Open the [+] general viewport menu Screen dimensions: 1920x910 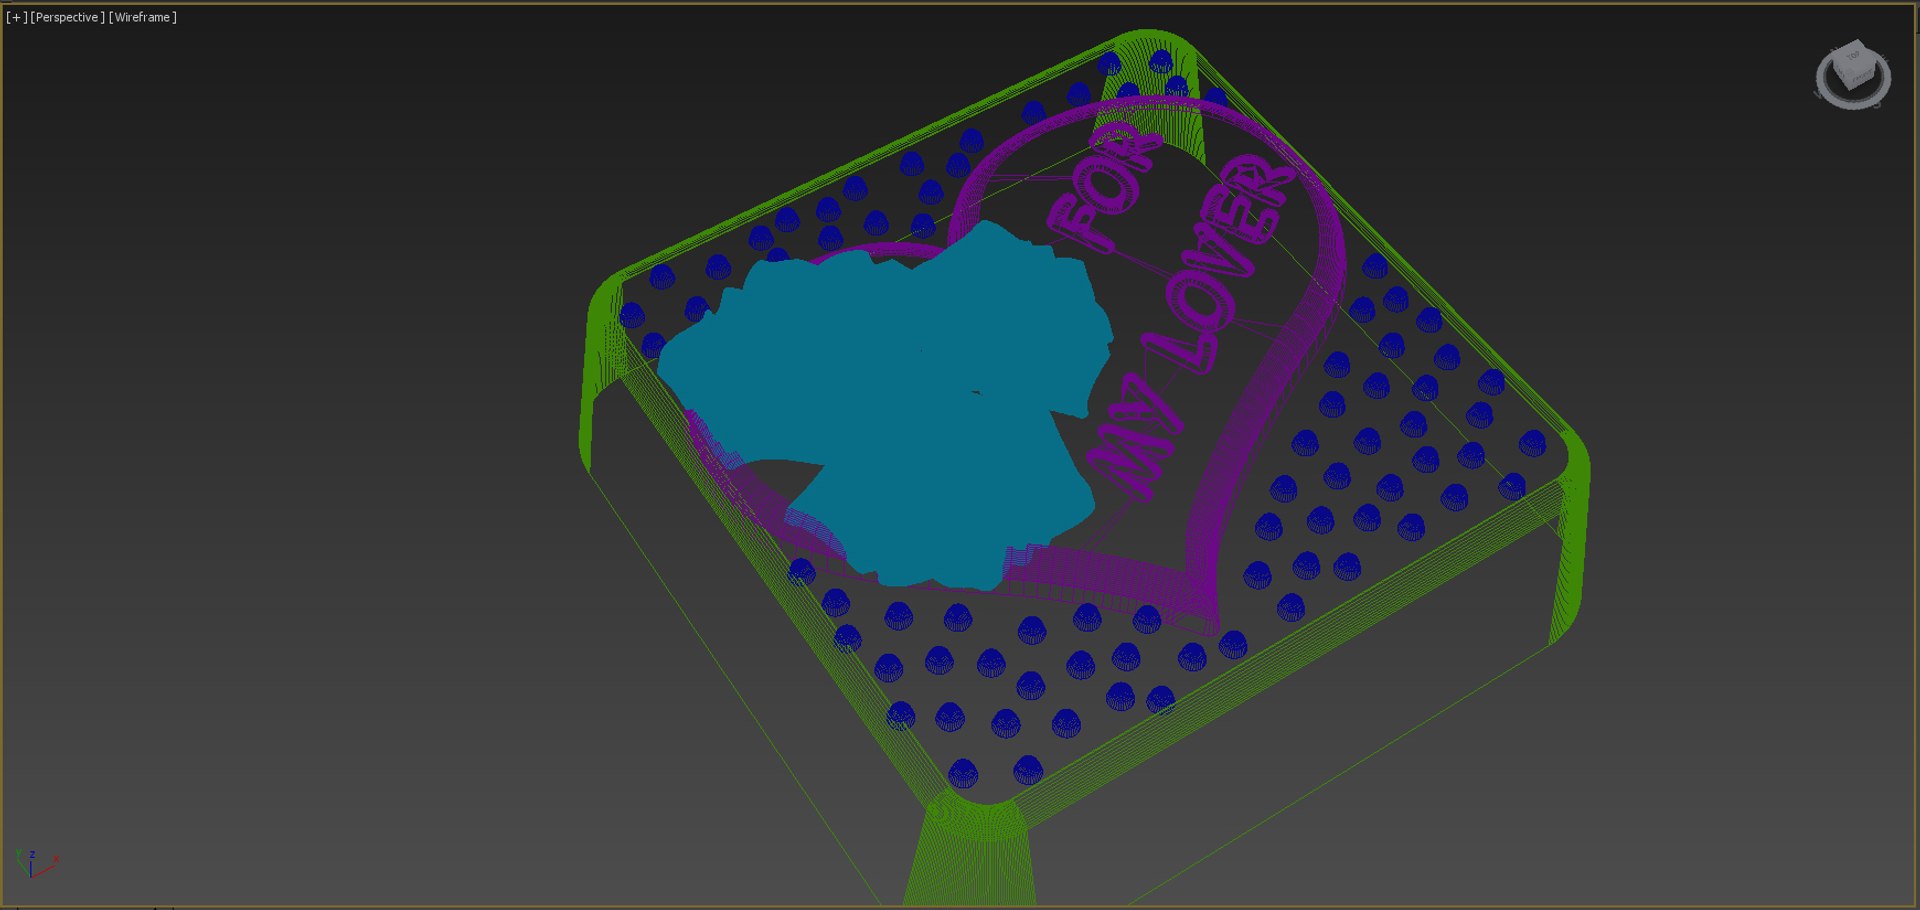click(16, 17)
